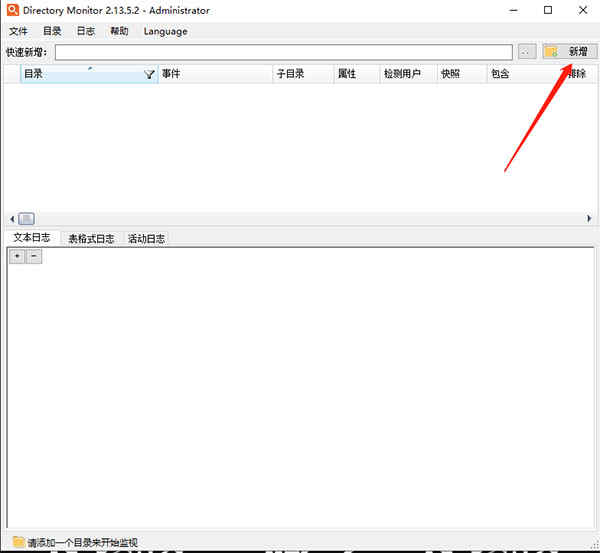The image size is (600, 553).
Task: Click the 快照 column header
Action: click(x=462, y=74)
